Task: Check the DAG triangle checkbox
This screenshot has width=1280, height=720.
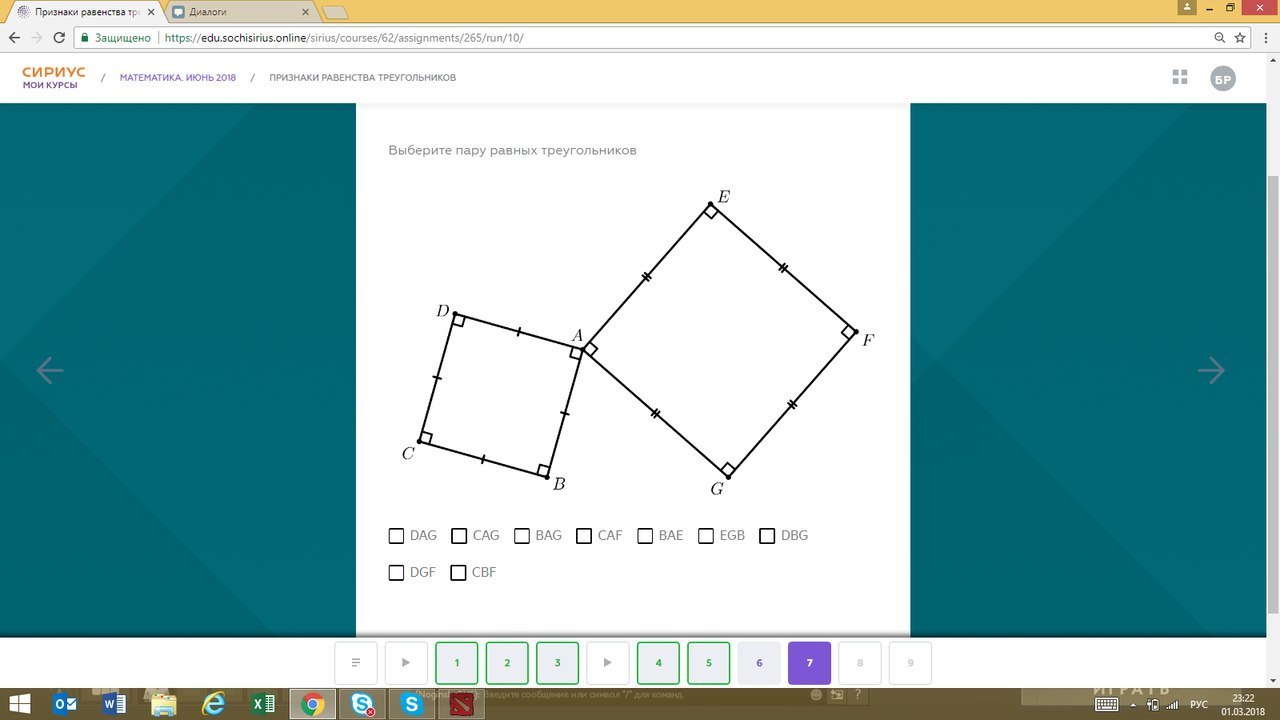Action: pyautogui.click(x=396, y=536)
